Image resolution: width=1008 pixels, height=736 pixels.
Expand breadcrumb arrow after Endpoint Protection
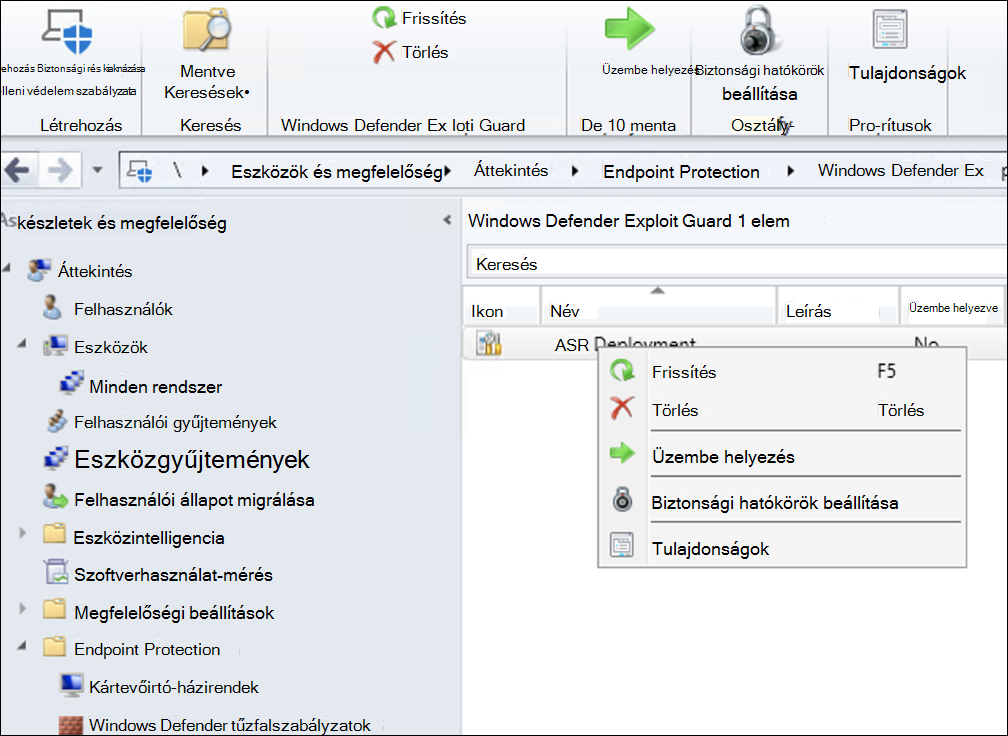point(791,171)
